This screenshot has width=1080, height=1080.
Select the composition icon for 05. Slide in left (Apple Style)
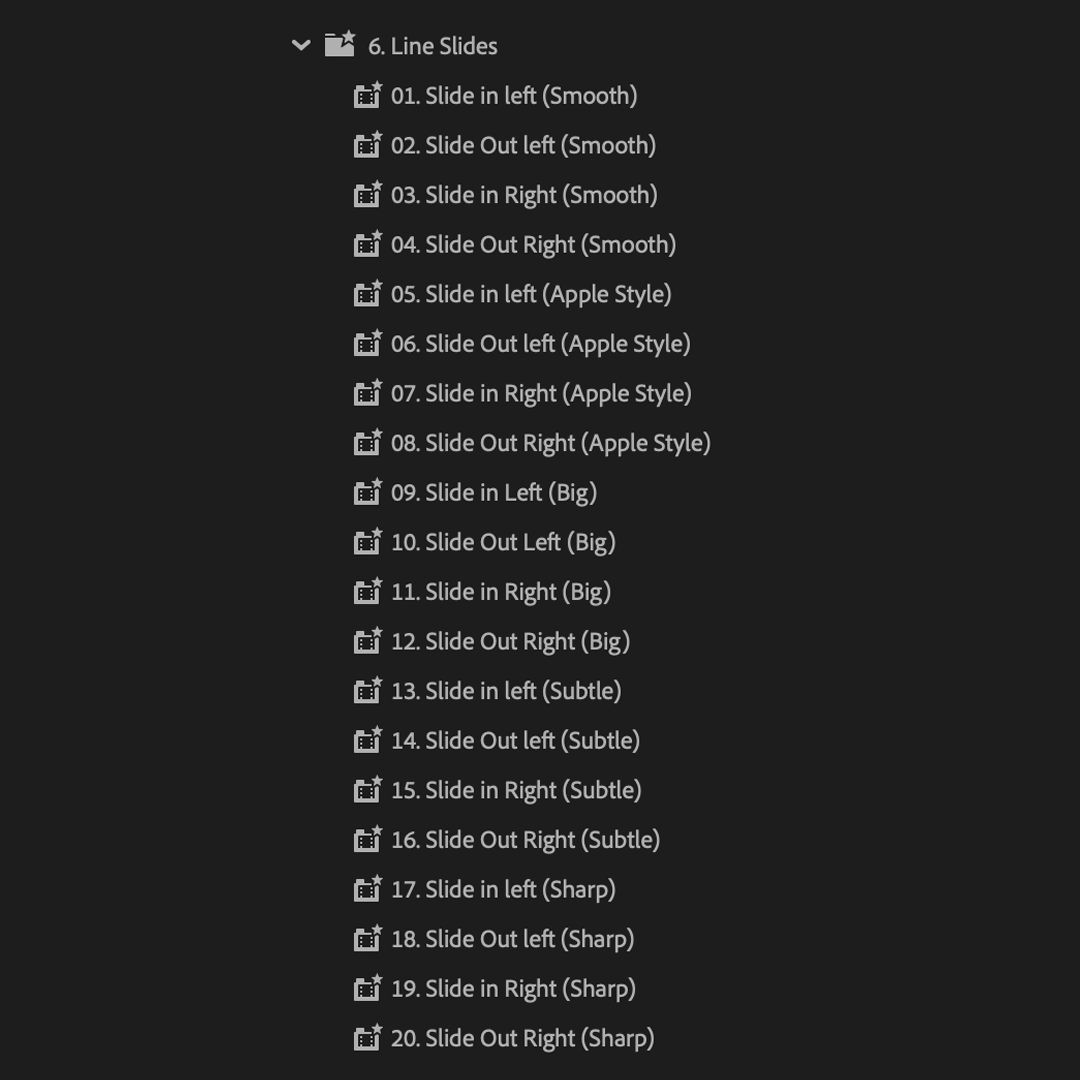tap(368, 294)
